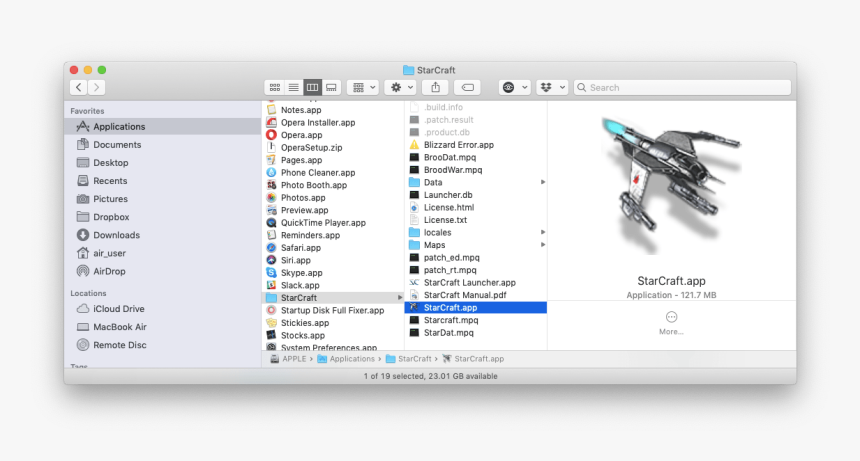
Task: Open the group-by arrangement dropdown
Action: 364,87
